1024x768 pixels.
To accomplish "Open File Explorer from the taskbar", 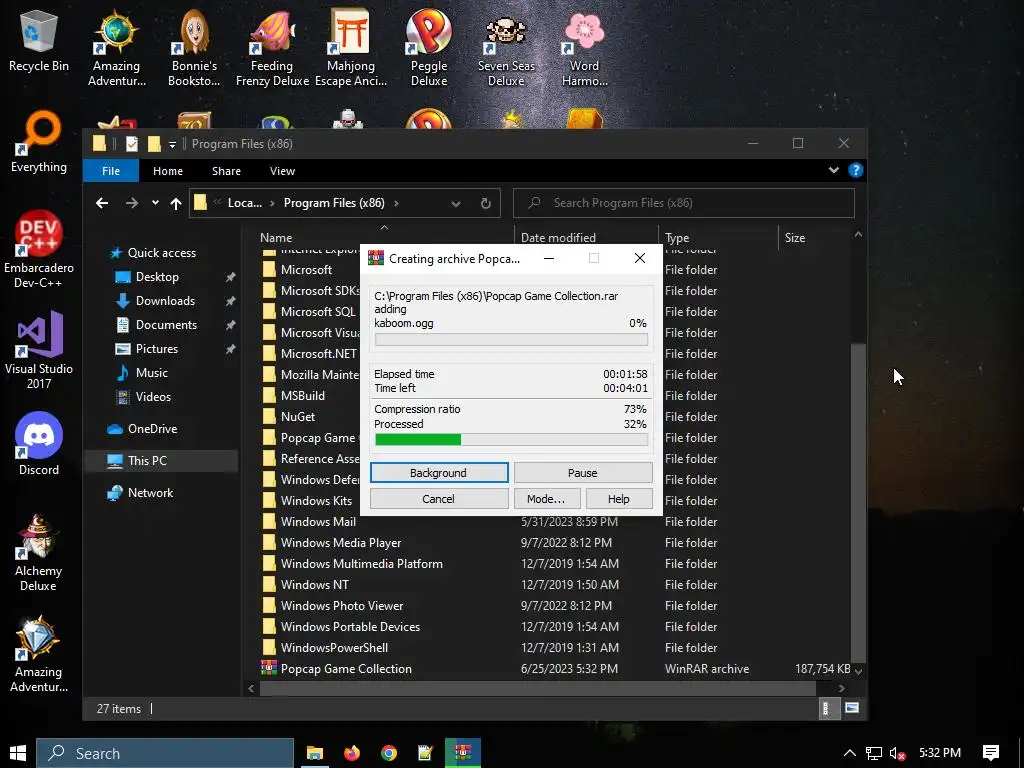I will click(x=315, y=753).
